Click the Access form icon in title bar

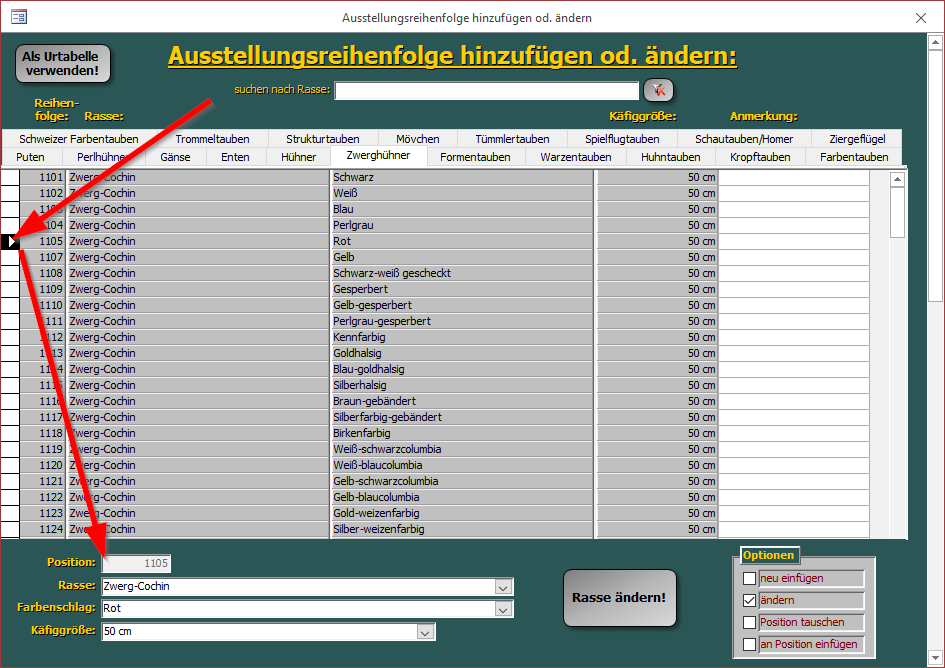[18, 17]
